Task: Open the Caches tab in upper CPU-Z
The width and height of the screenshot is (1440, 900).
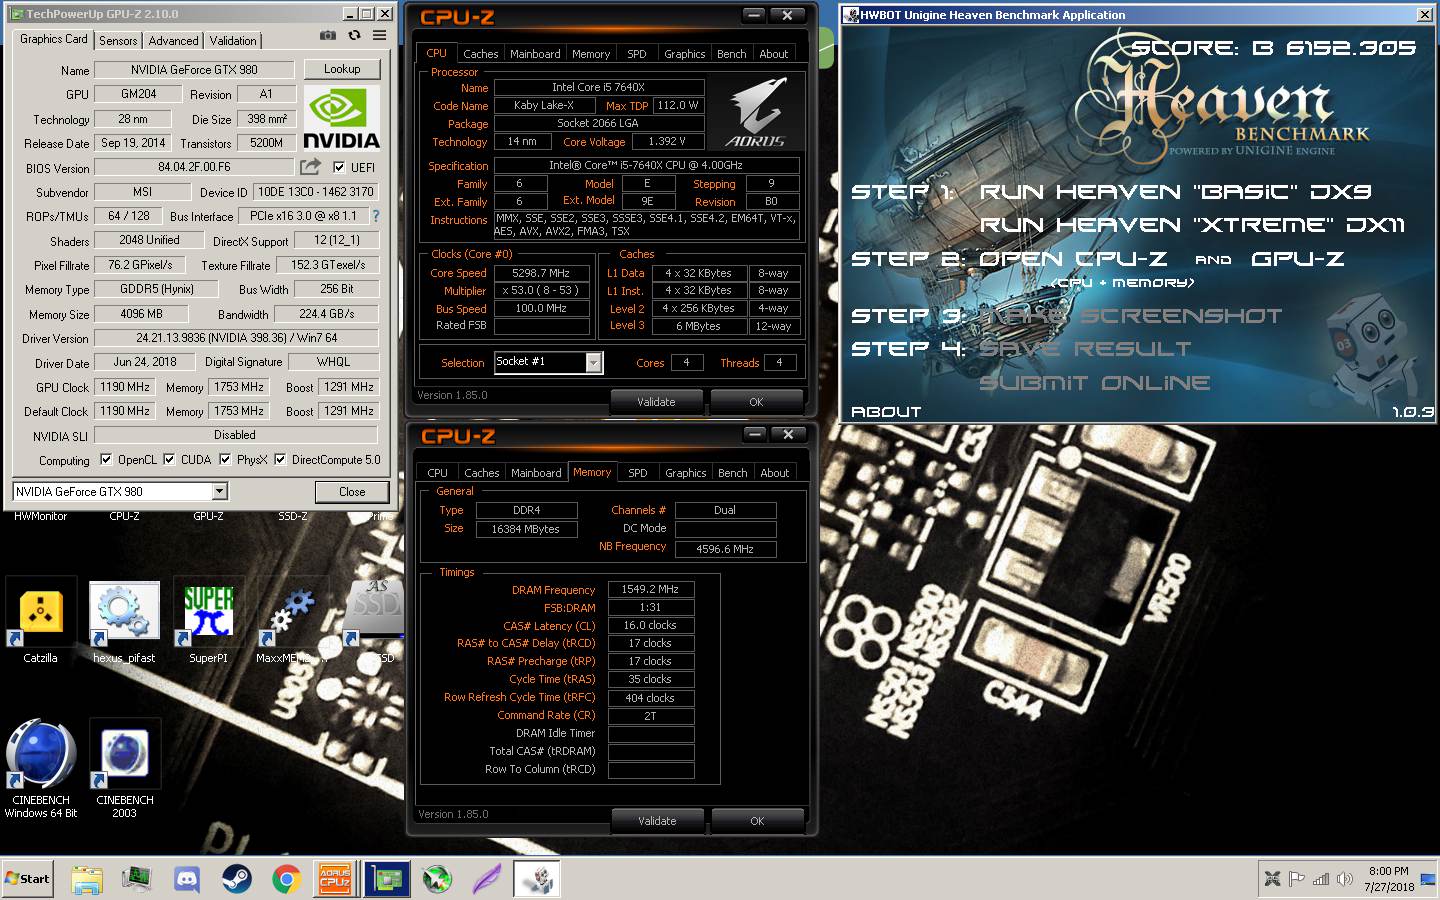Action: click(x=480, y=54)
